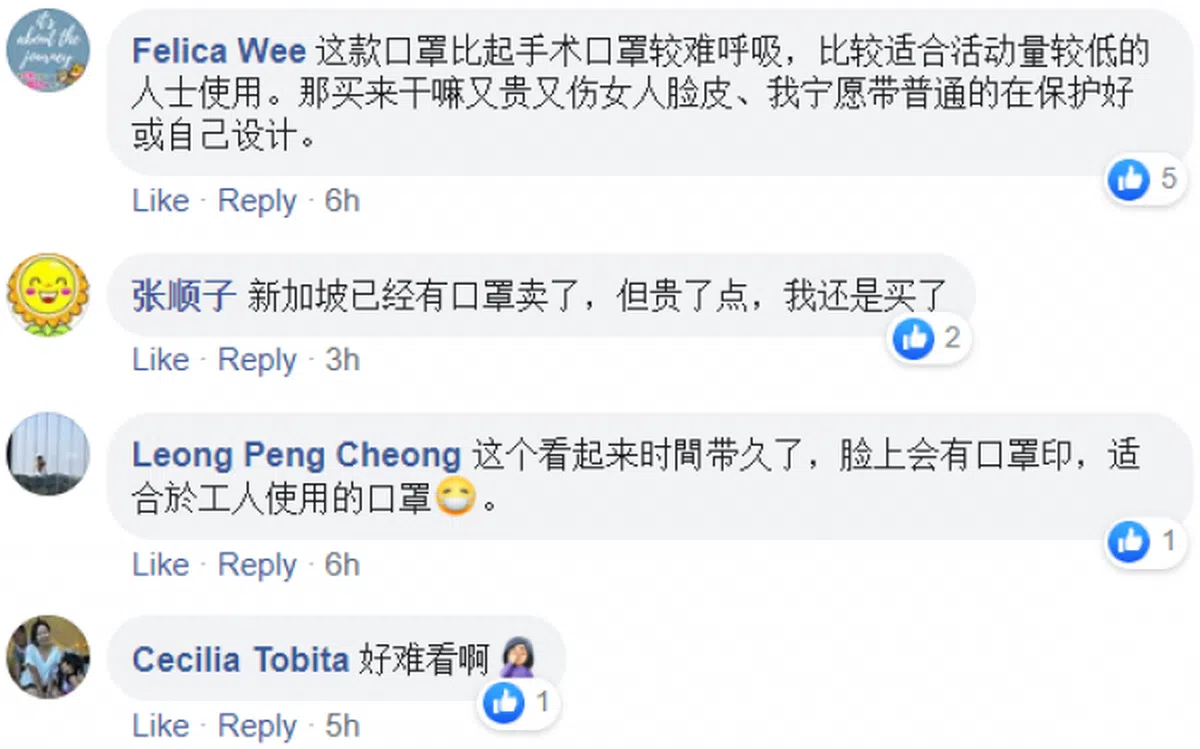The image size is (1200, 749).
Task: Open Felica Wee's profile name link
Action: [219, 50]
